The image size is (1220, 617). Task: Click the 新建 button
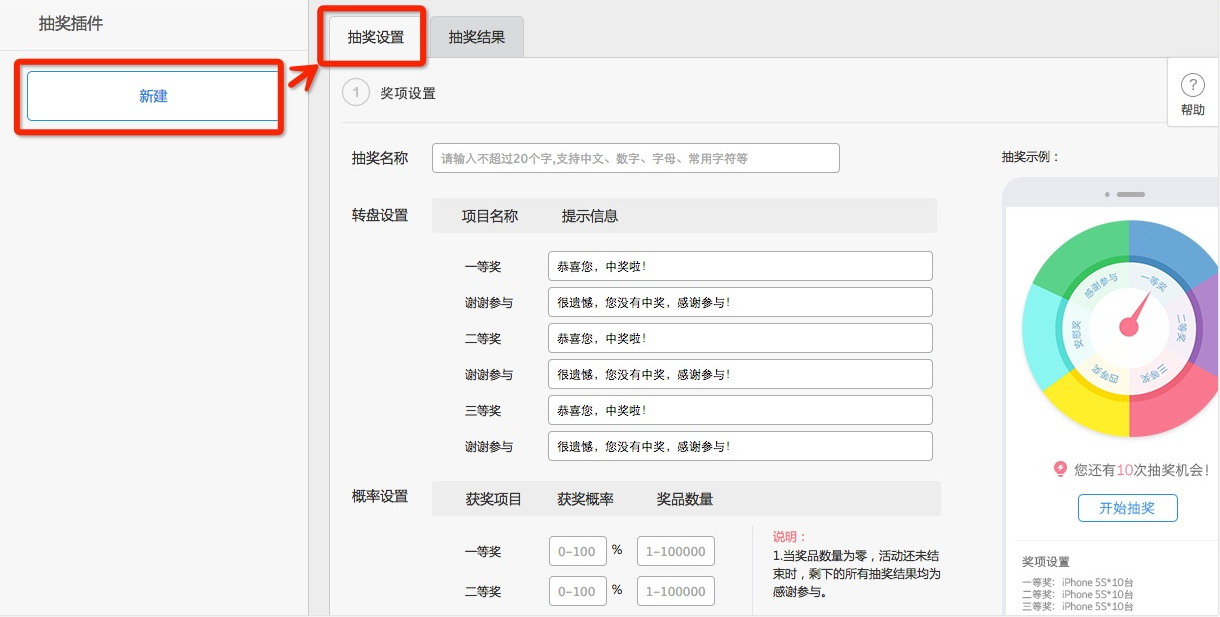tap(153, 96)
